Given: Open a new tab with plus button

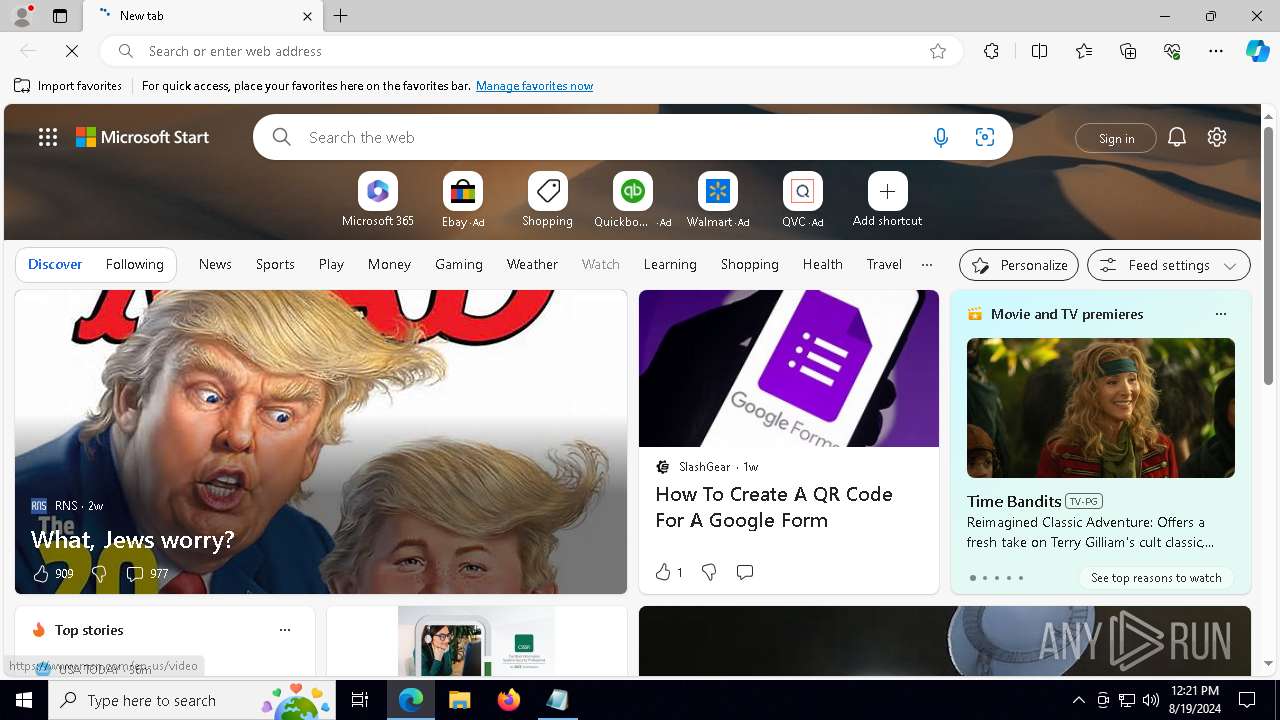Looking at the screenshot, I should point(341,16).
